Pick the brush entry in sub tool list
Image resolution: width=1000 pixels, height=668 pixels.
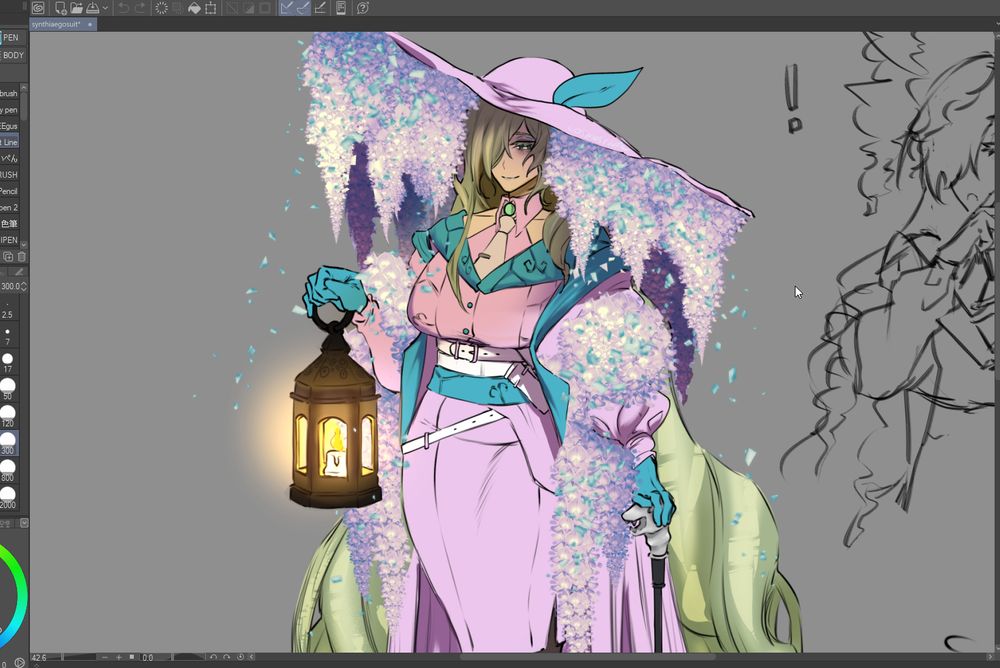click(9, 93)
